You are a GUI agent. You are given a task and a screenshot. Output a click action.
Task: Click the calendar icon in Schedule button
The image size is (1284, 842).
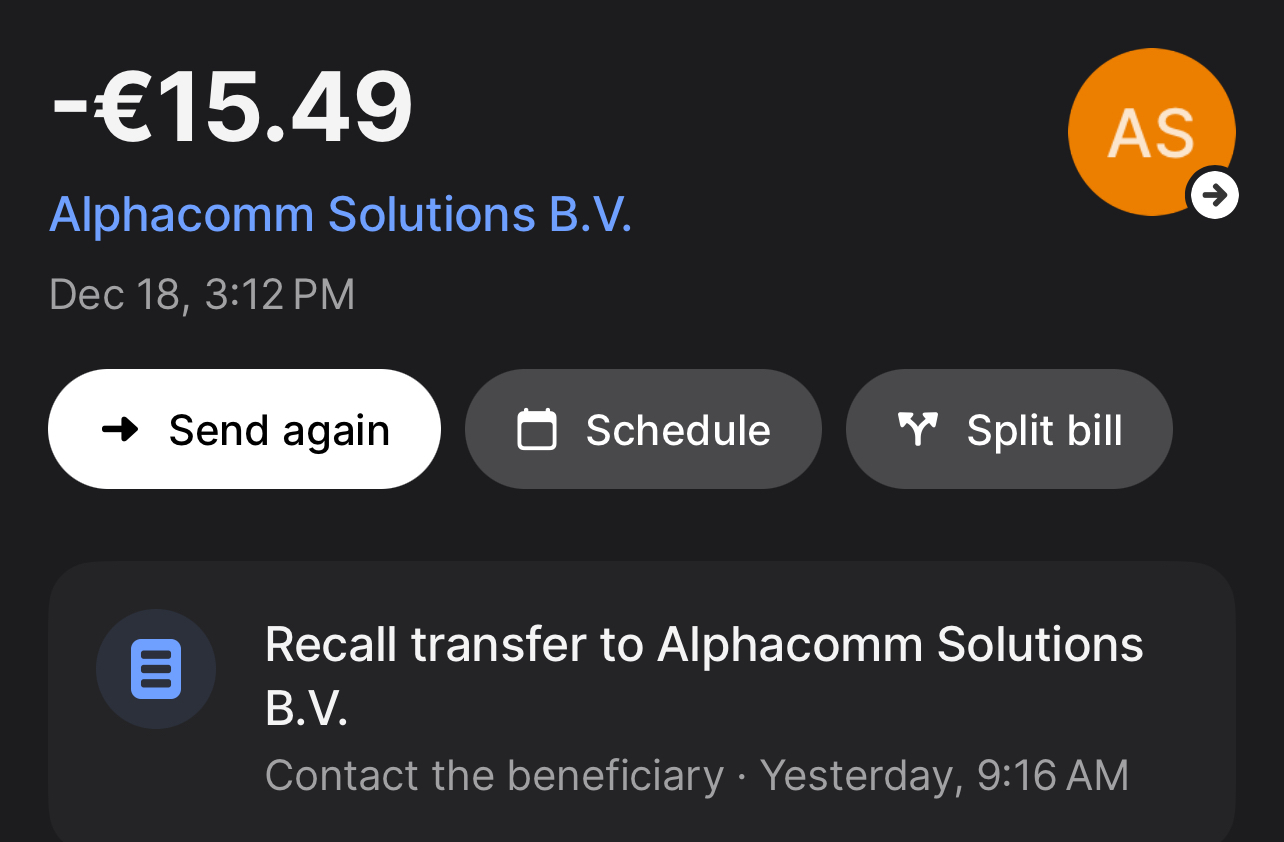tap(536, 430)
